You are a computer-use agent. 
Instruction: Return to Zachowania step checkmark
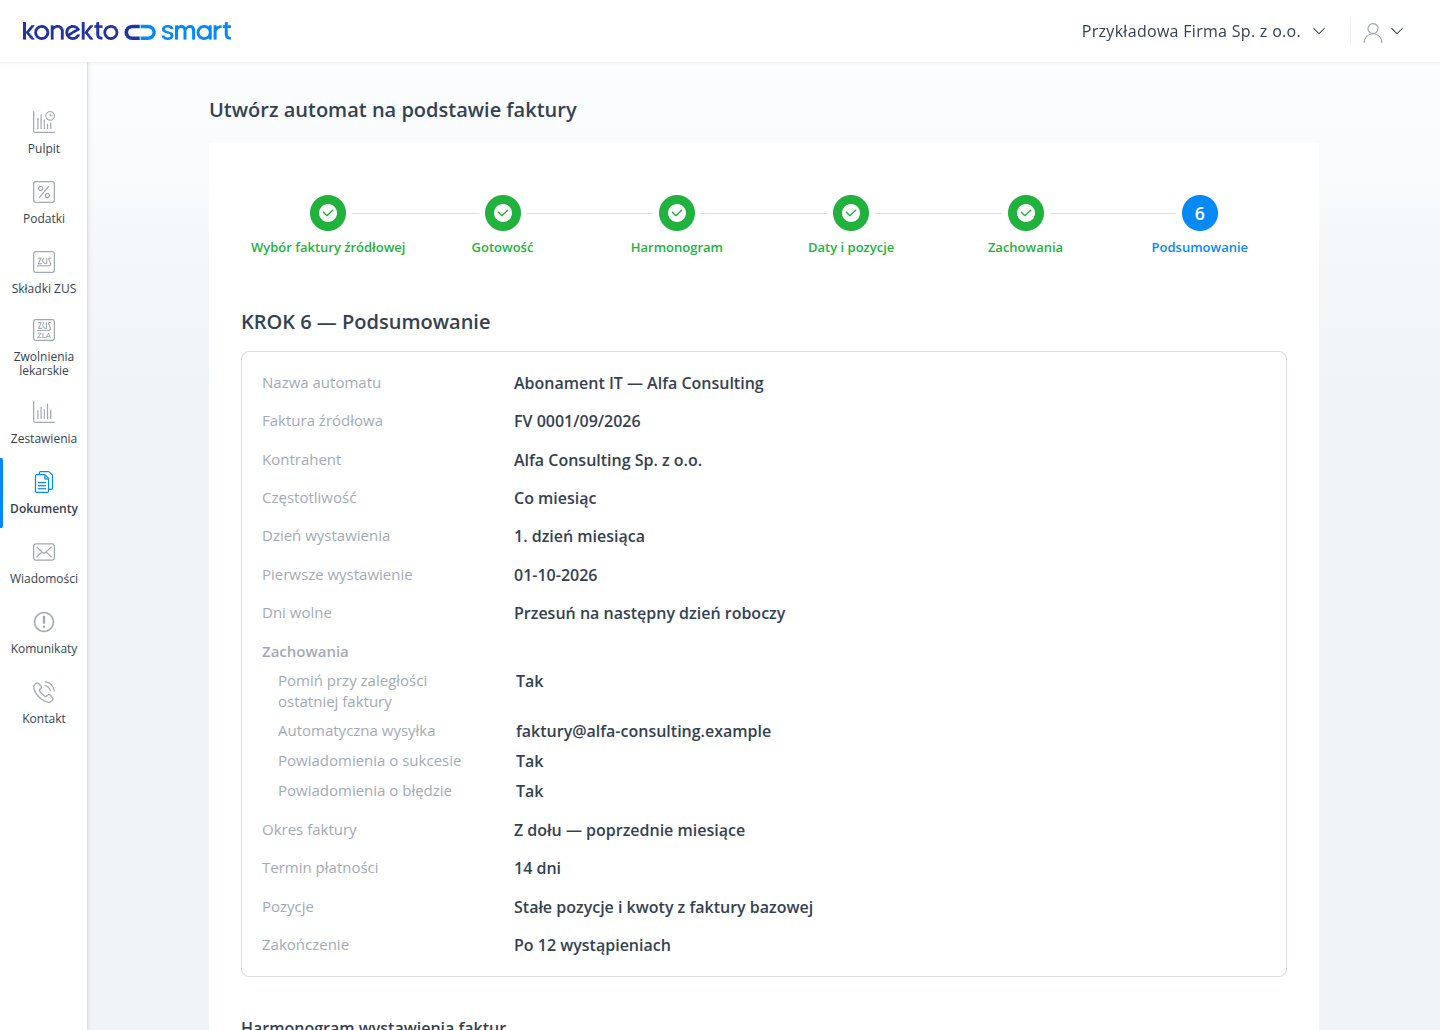(x=1026, y=213)
